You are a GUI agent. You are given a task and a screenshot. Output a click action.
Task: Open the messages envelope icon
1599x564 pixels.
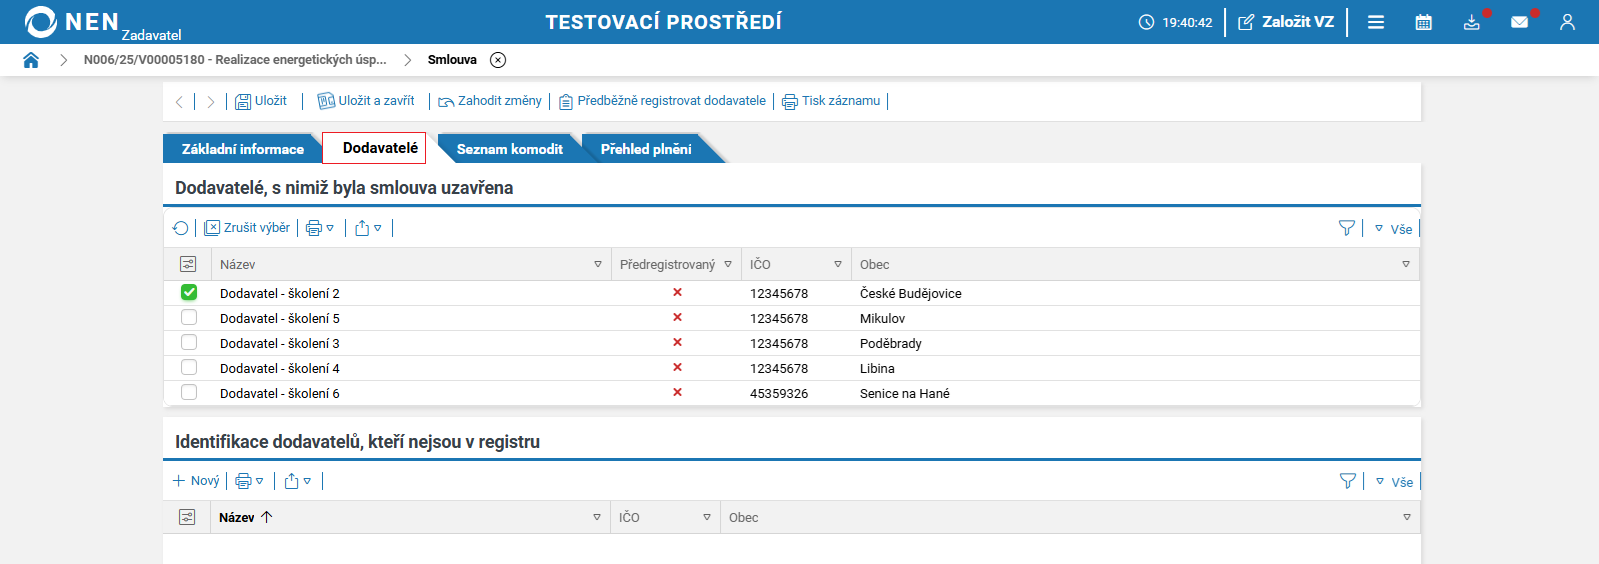pyautogui.click(x=1519, y=22)
